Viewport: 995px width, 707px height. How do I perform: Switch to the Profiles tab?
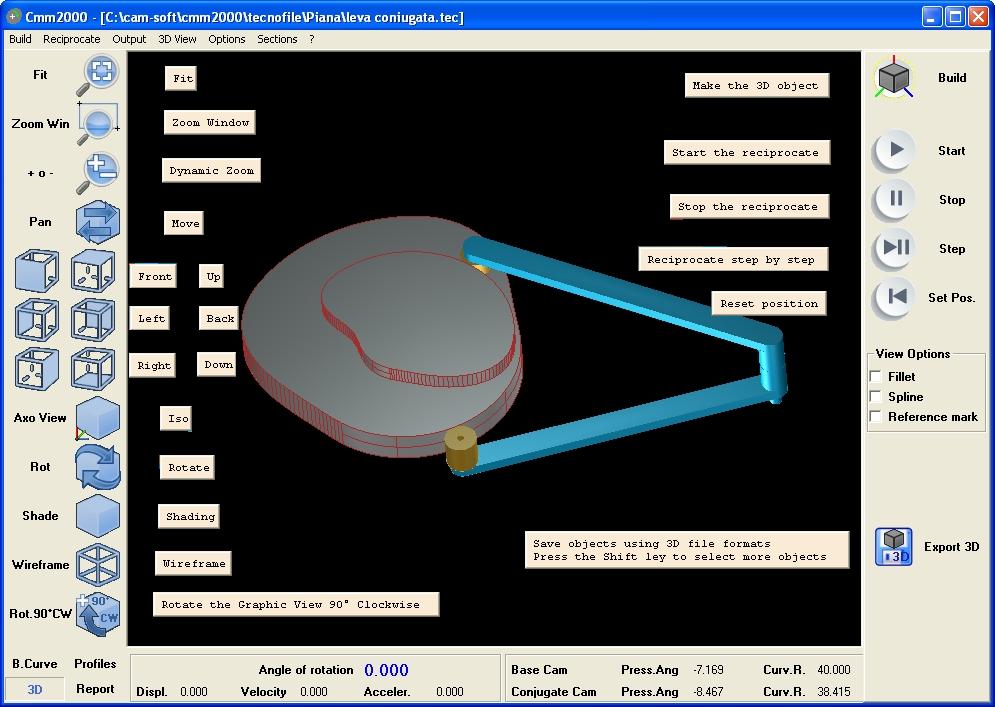pos(95,664)
